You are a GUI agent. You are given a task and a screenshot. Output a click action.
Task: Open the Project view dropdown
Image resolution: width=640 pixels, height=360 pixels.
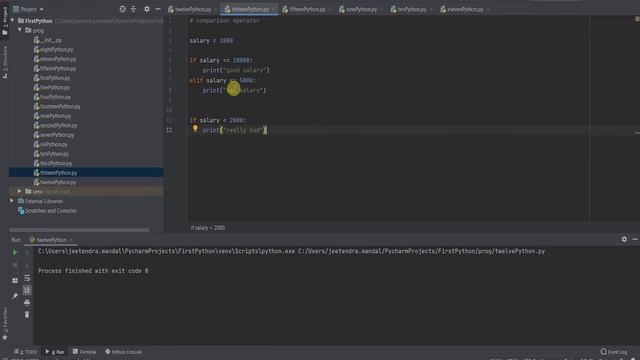tap(29, 9)
